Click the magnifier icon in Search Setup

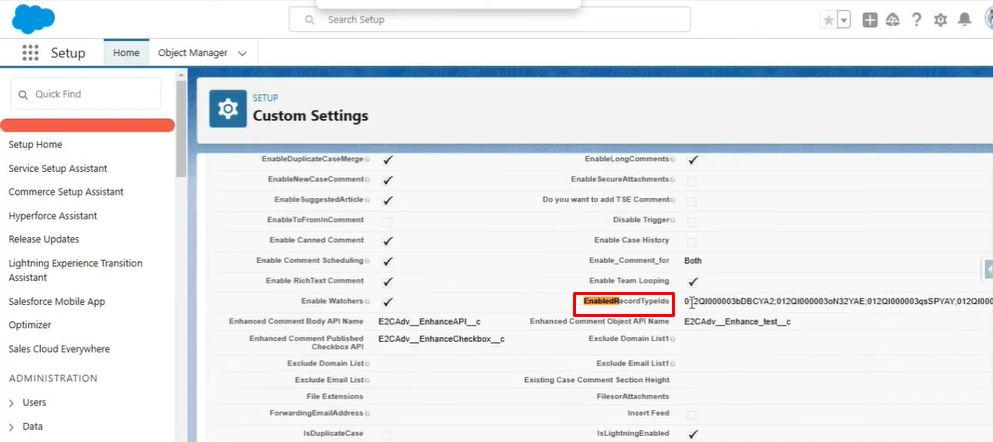pyautogui.click(x=310, y=20)
